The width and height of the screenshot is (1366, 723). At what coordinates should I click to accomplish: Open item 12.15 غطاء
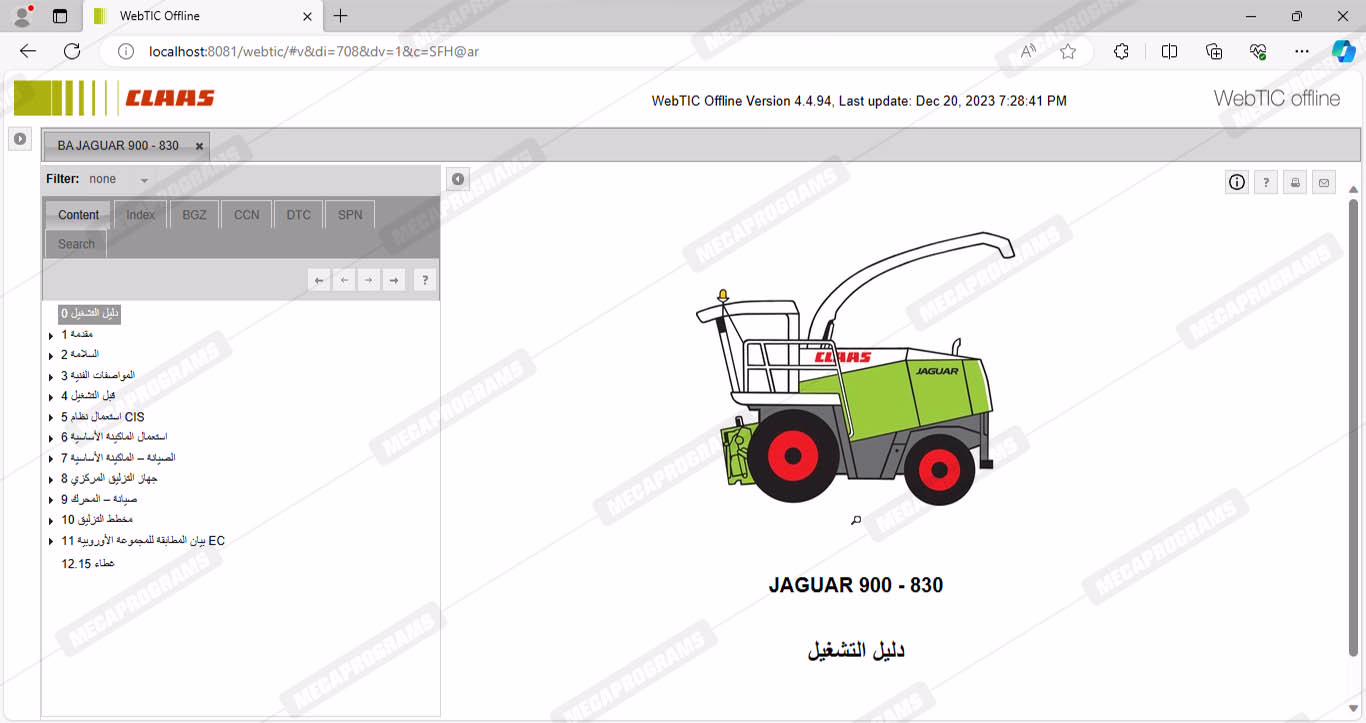point(88,564)
